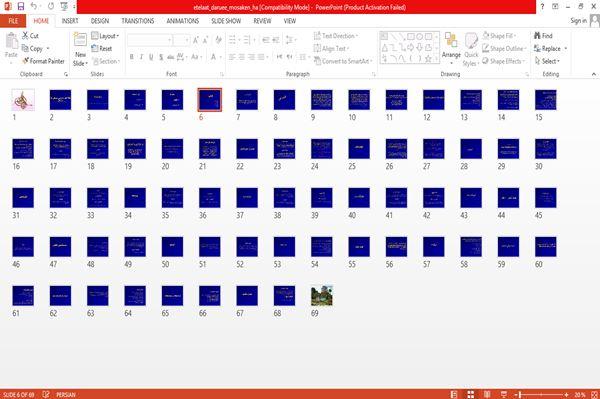Select slide 22 thumbnail

pos(247,148)
